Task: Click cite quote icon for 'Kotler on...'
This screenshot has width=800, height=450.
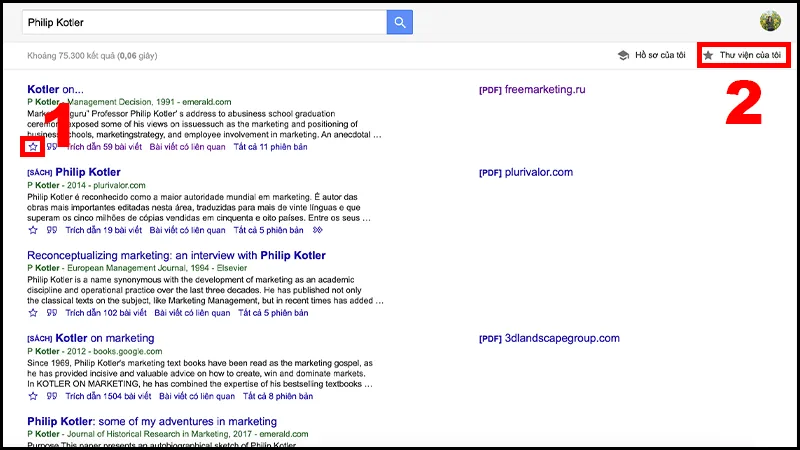Action: [x=51, y=147]
